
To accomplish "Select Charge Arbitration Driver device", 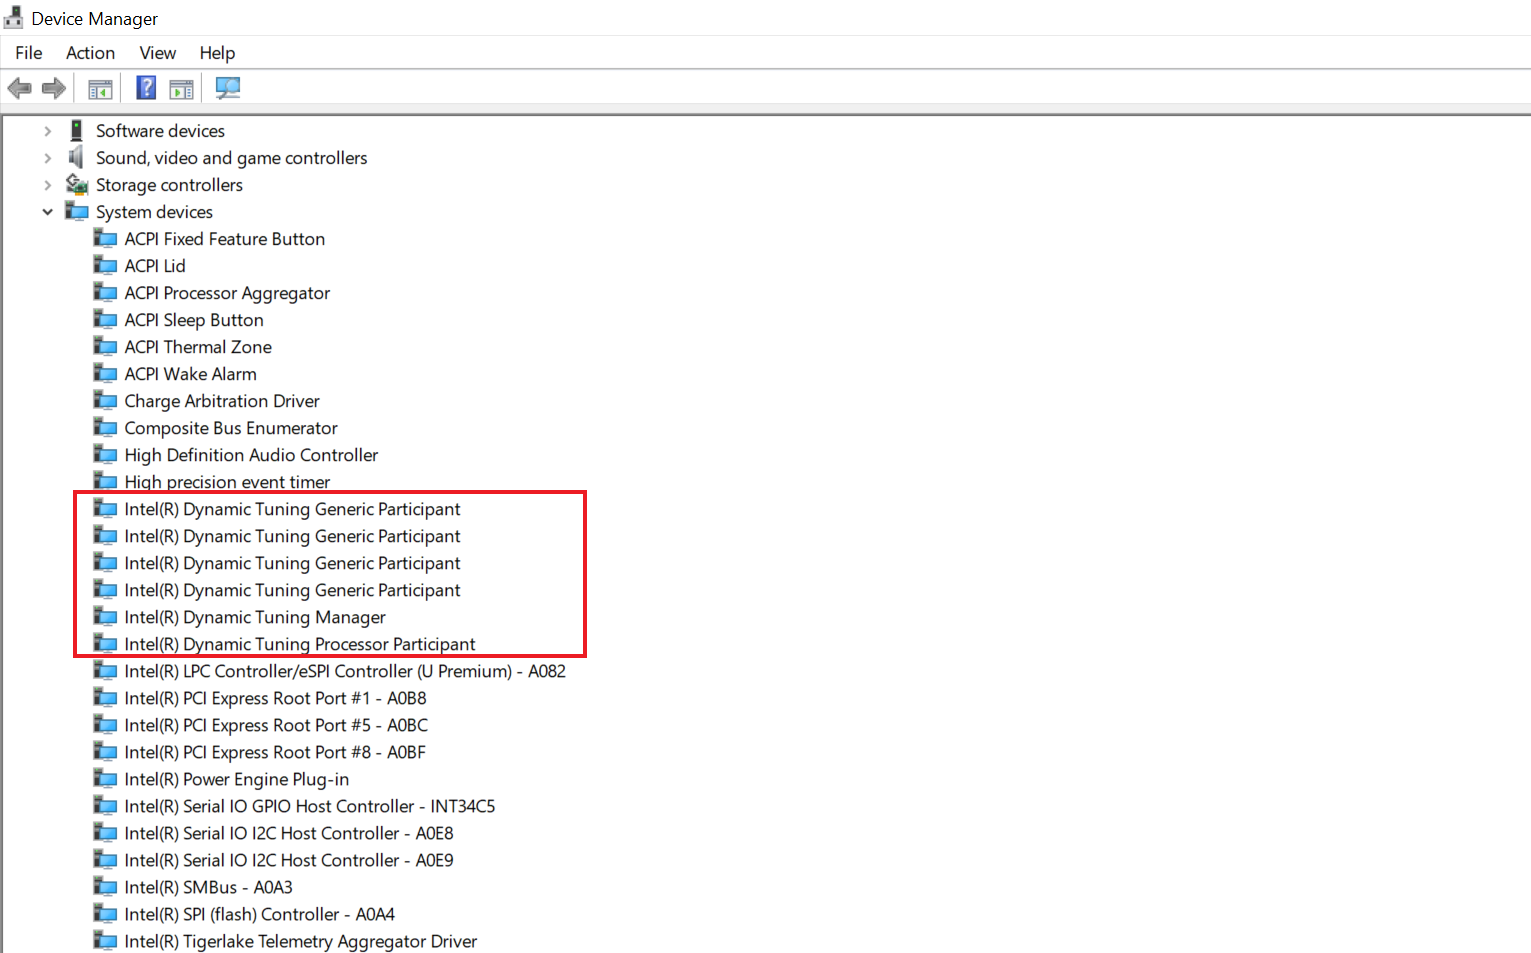I will pos(222,401).
